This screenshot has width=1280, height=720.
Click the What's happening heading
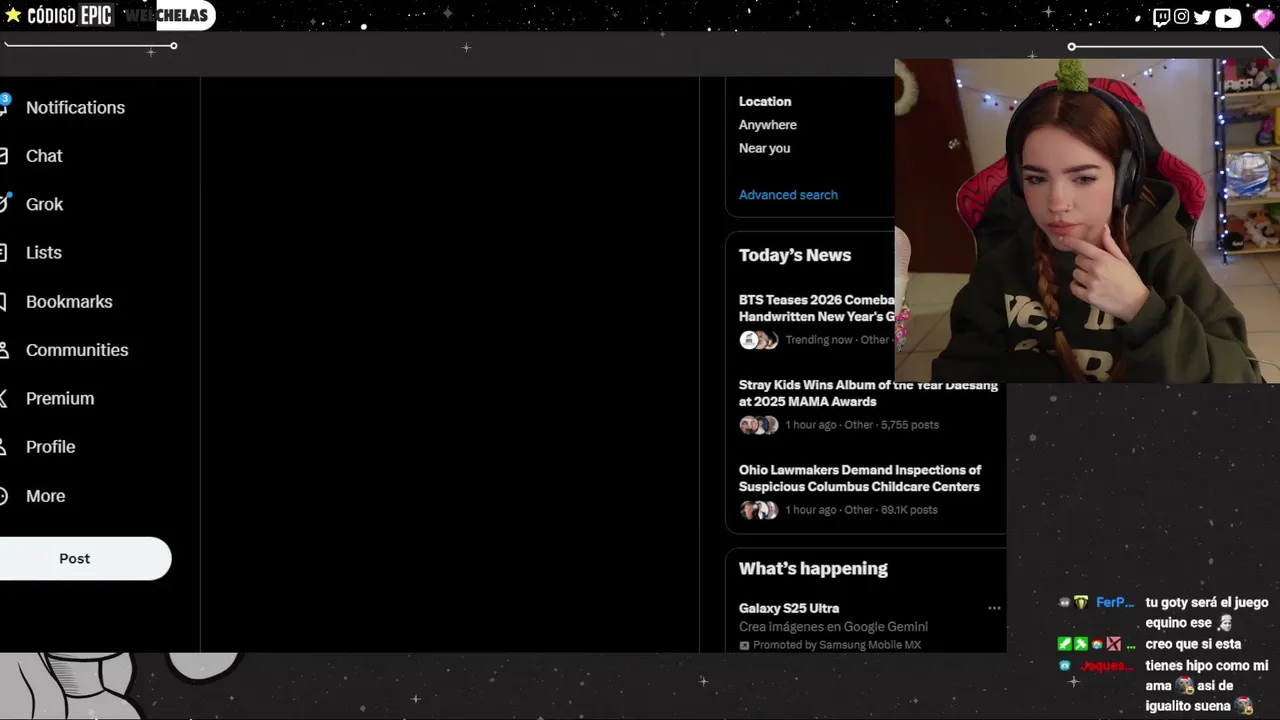[813, 568]
